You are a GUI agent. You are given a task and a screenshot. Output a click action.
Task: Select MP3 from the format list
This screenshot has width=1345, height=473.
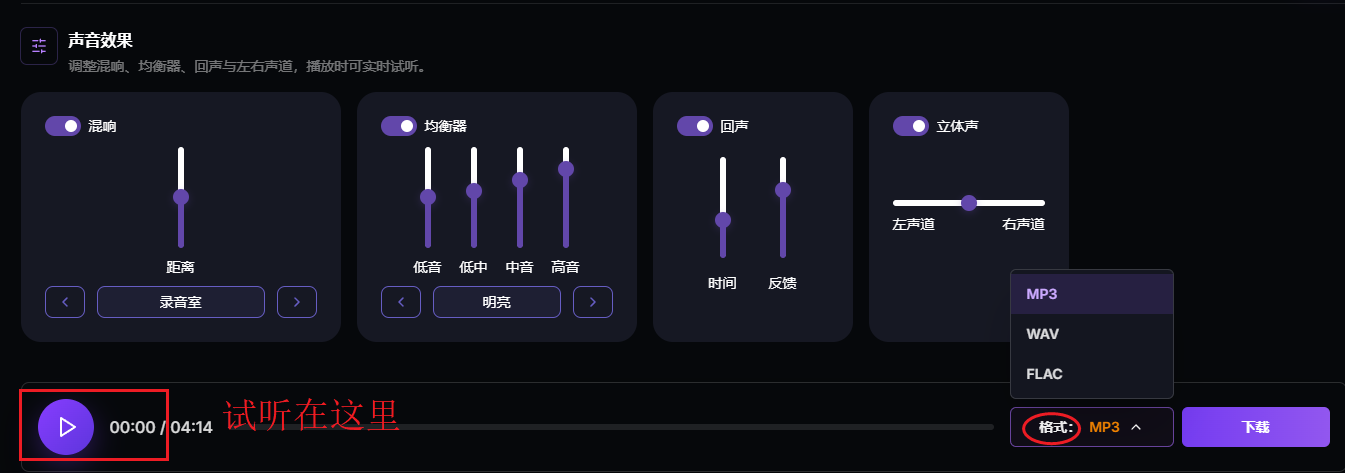(x=1092, y=294)
